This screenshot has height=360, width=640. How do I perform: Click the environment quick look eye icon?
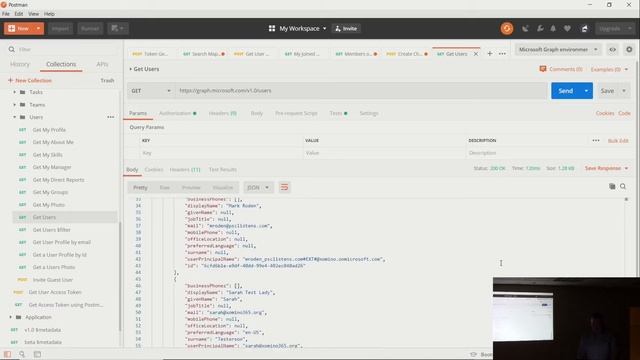coord(613,49)
